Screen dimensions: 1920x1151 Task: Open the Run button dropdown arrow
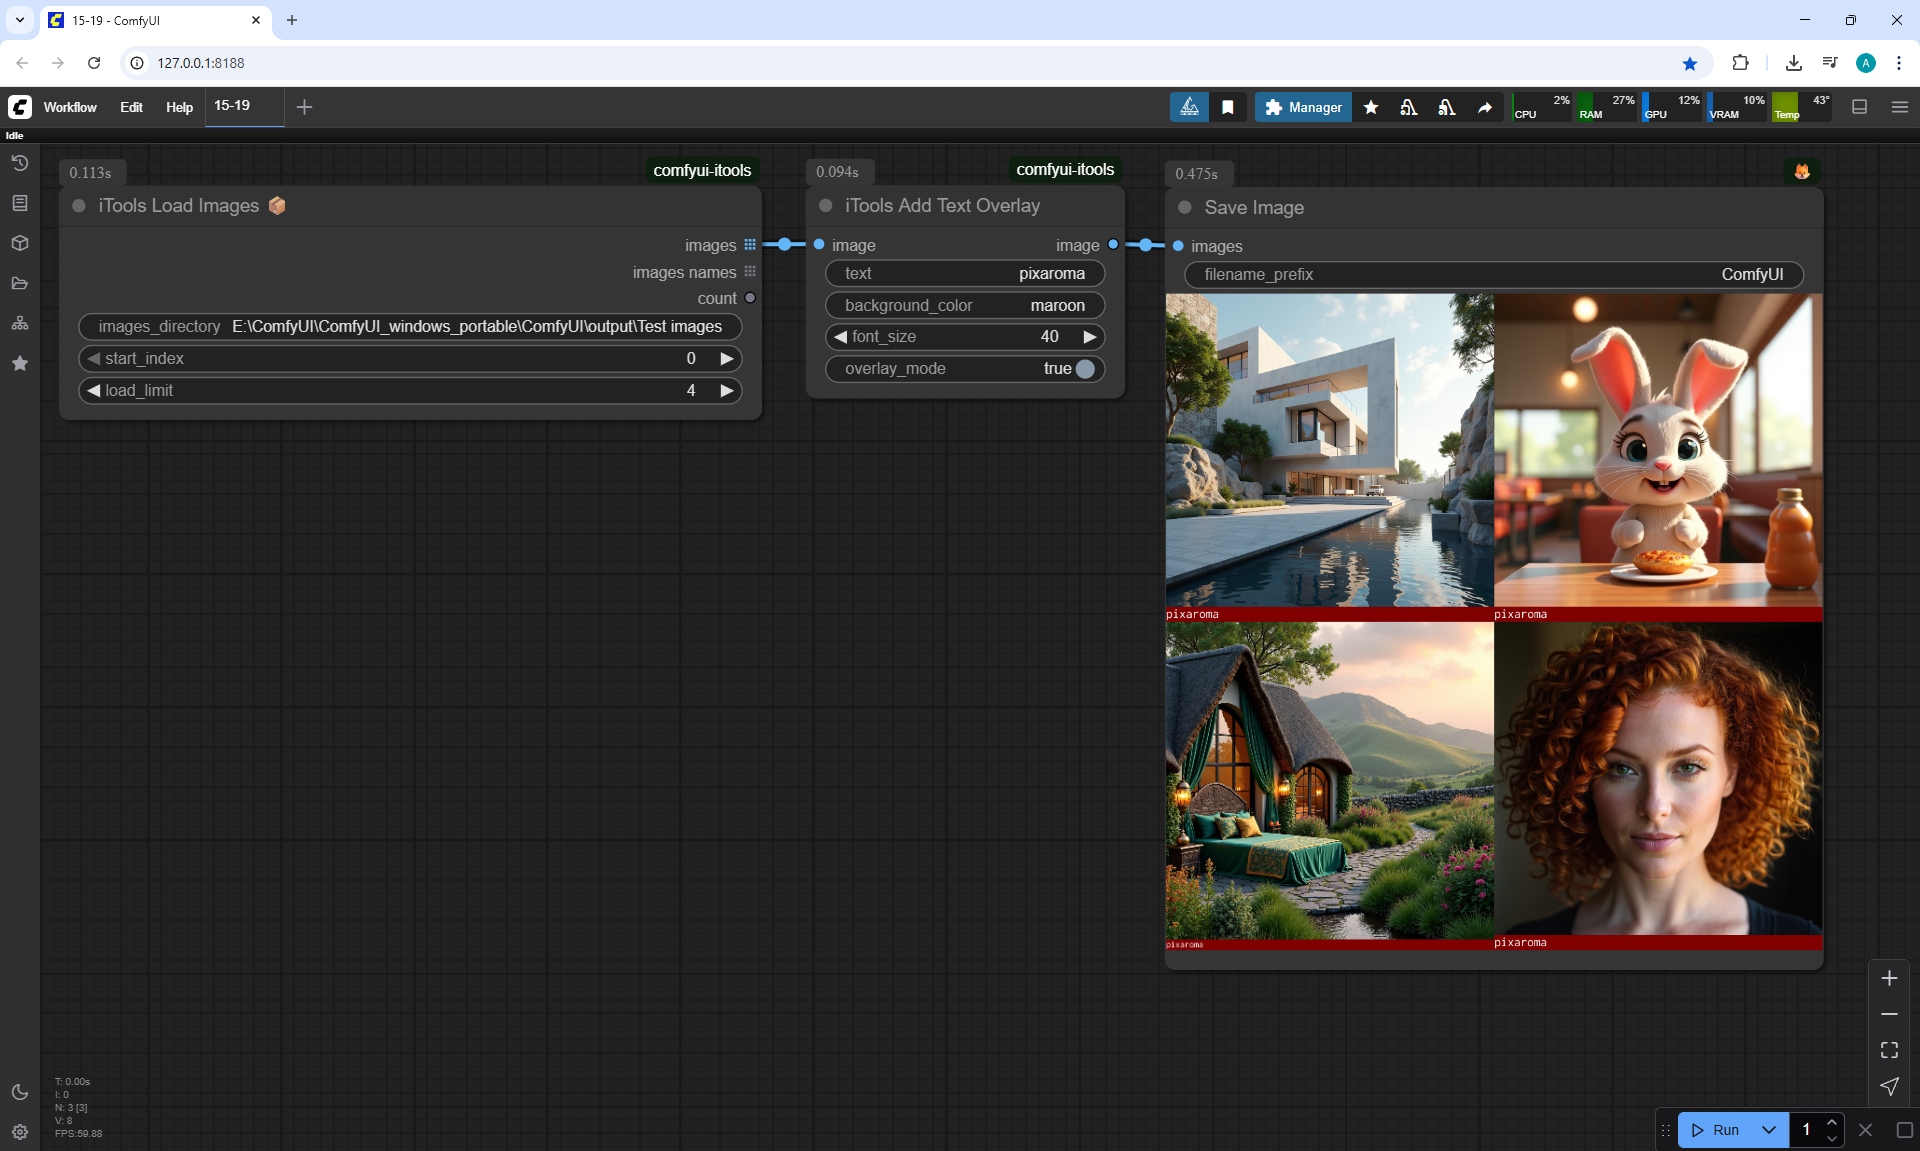coord(1768,1130)
